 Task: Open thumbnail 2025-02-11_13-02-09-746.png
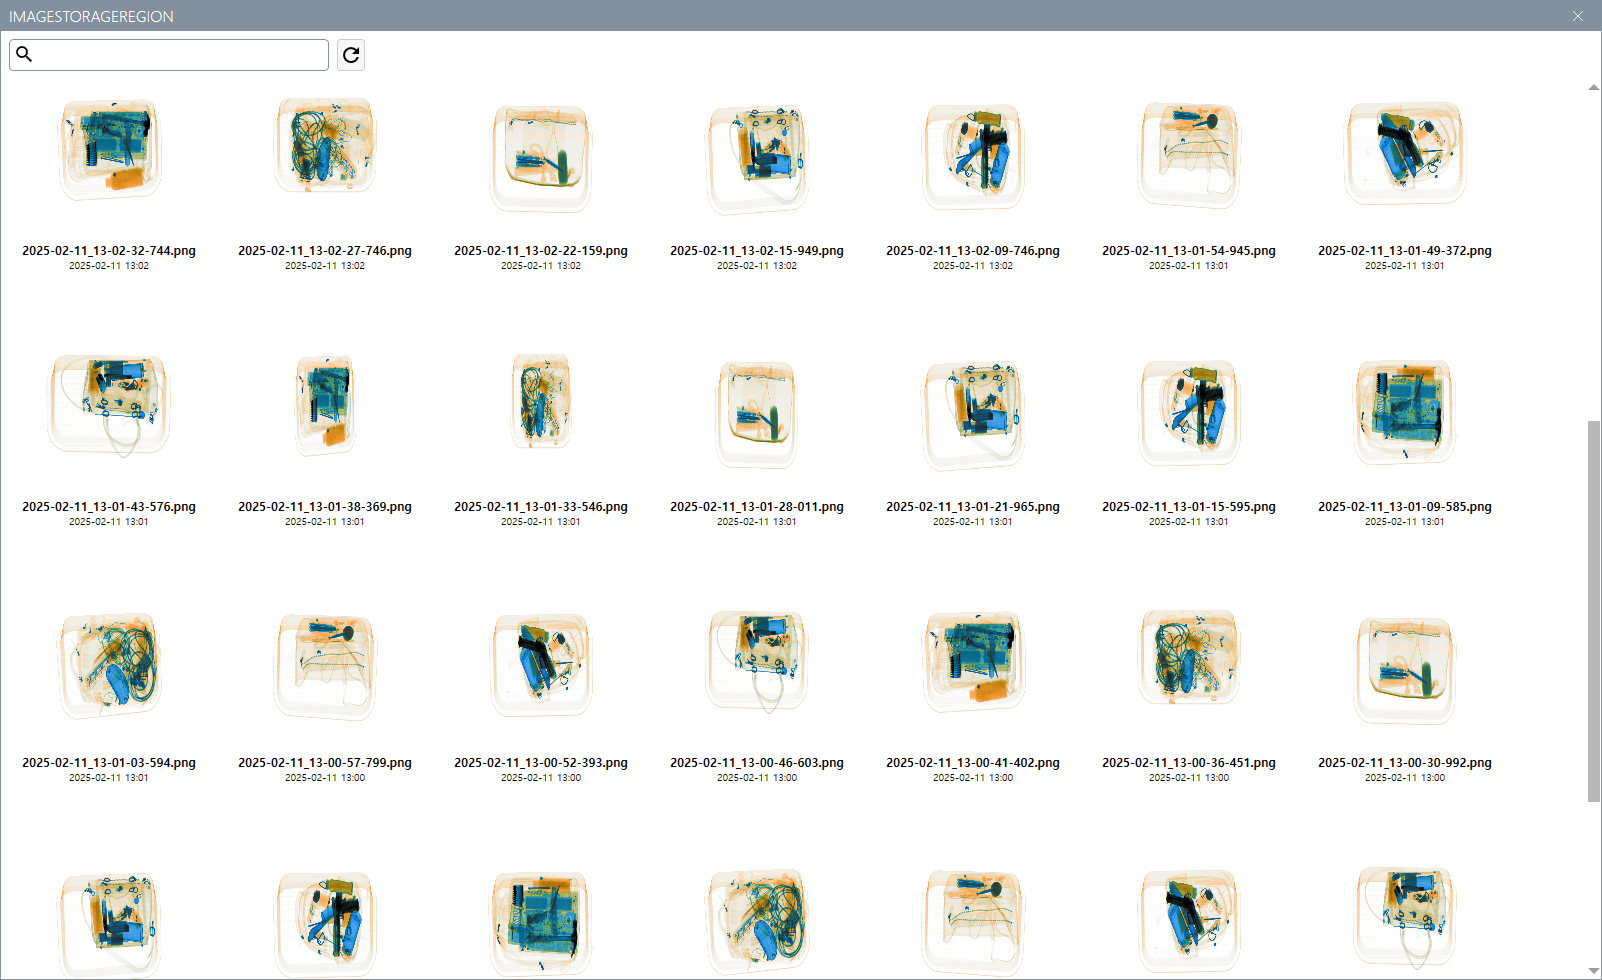[973, 156]
